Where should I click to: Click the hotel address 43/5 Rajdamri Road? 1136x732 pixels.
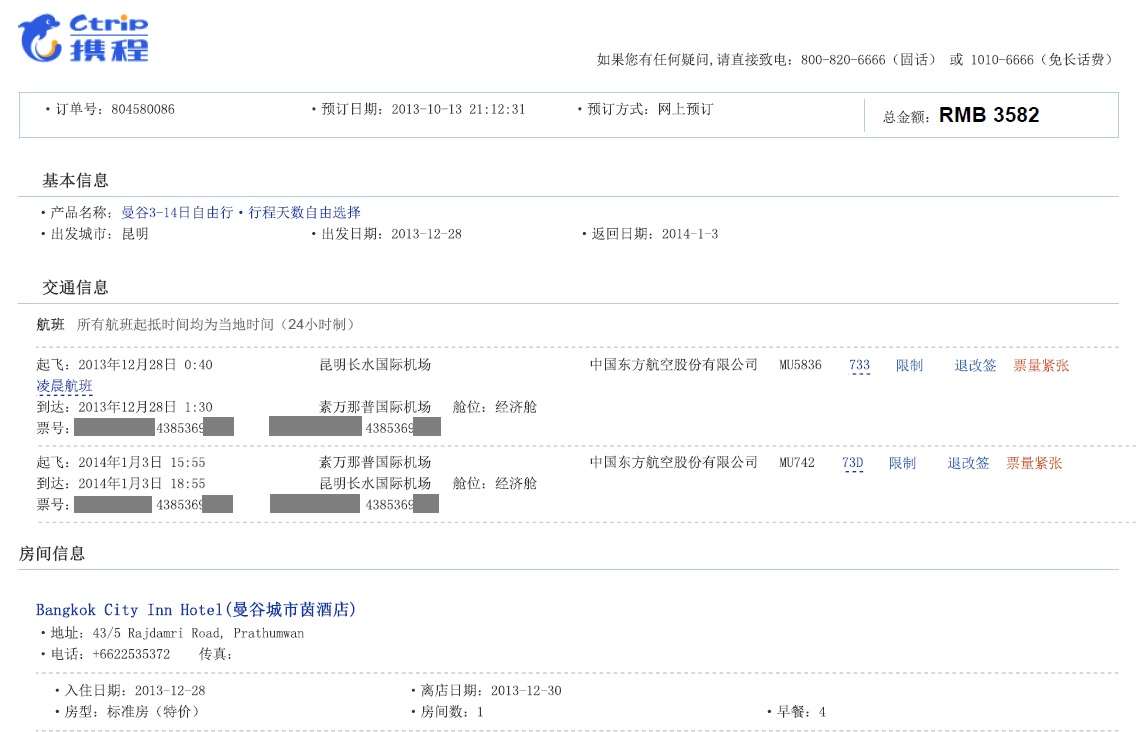[199, 633]
